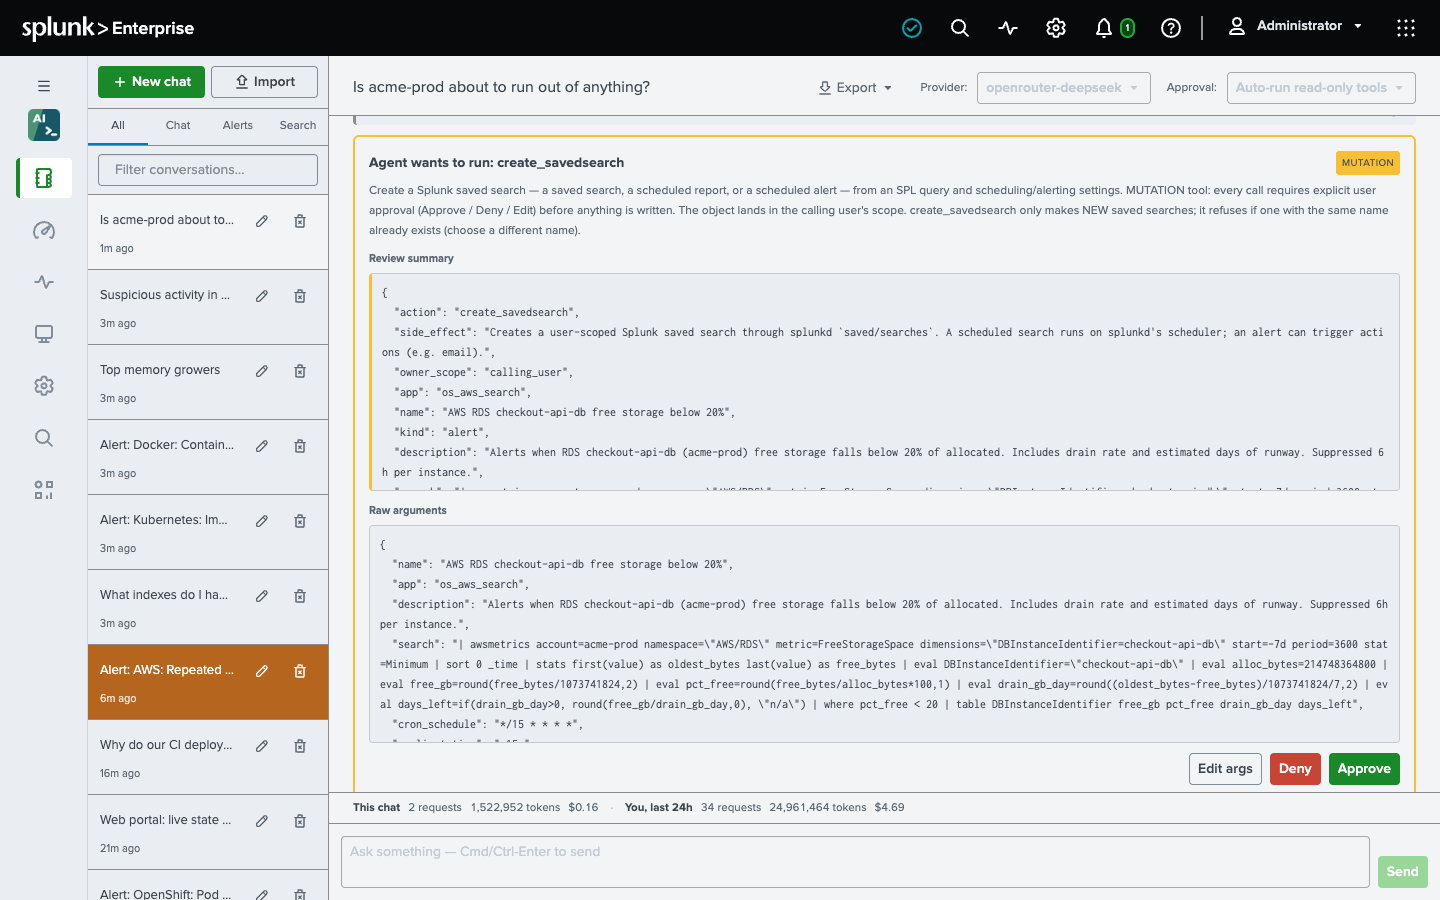Rename the 'Suspicious activity in' conversation
This screenshot has height=900, width=1440.
(262, 296)
